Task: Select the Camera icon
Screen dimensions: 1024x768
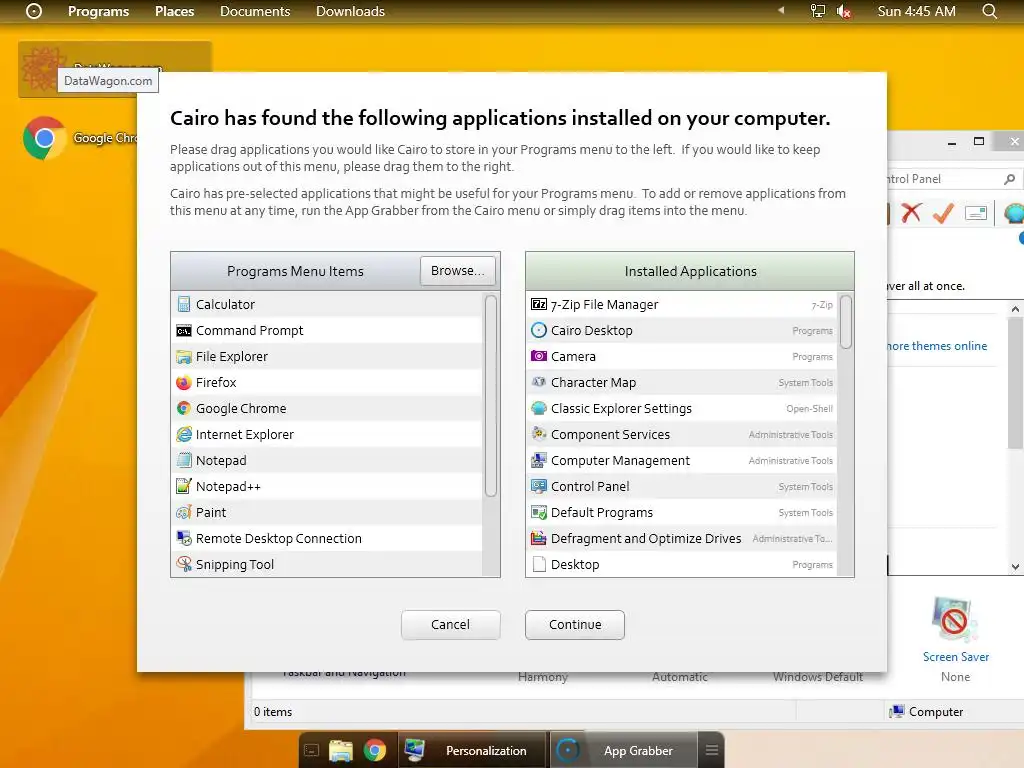Action: pyautogui.click(x=539, y=356)
